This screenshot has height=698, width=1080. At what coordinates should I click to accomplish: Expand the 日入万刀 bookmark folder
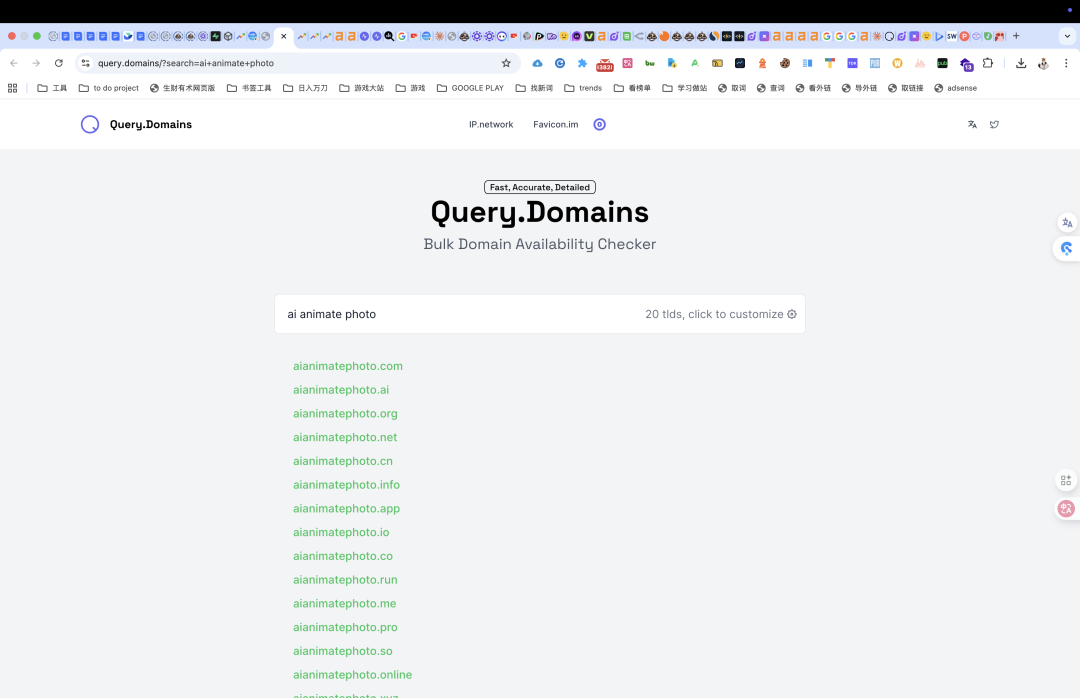pos(305,88)
